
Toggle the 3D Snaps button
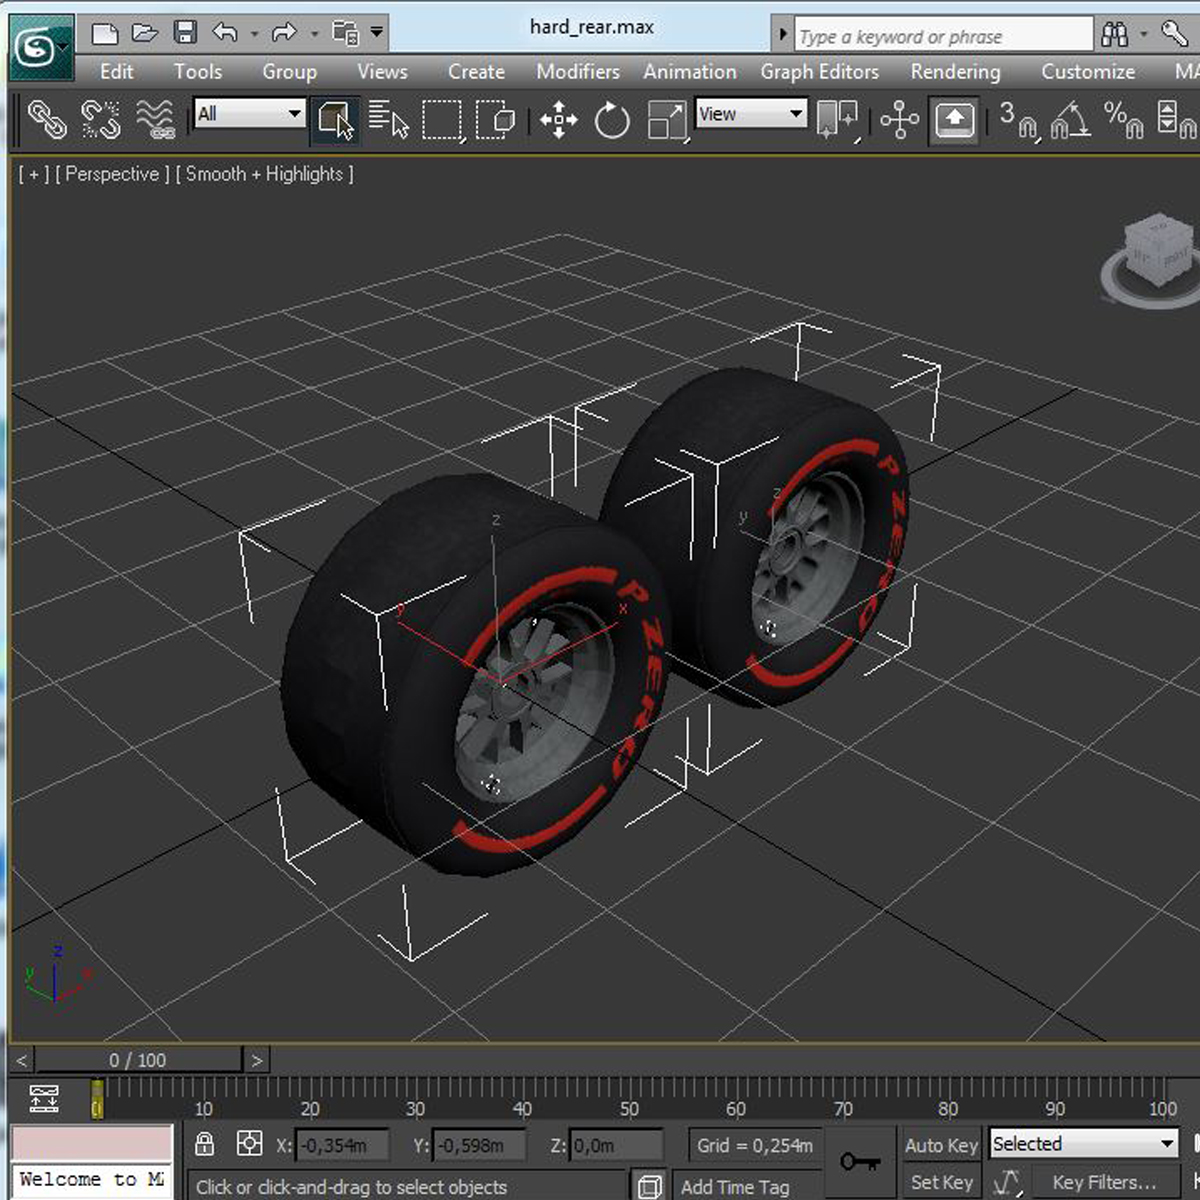coord(1018,120)
